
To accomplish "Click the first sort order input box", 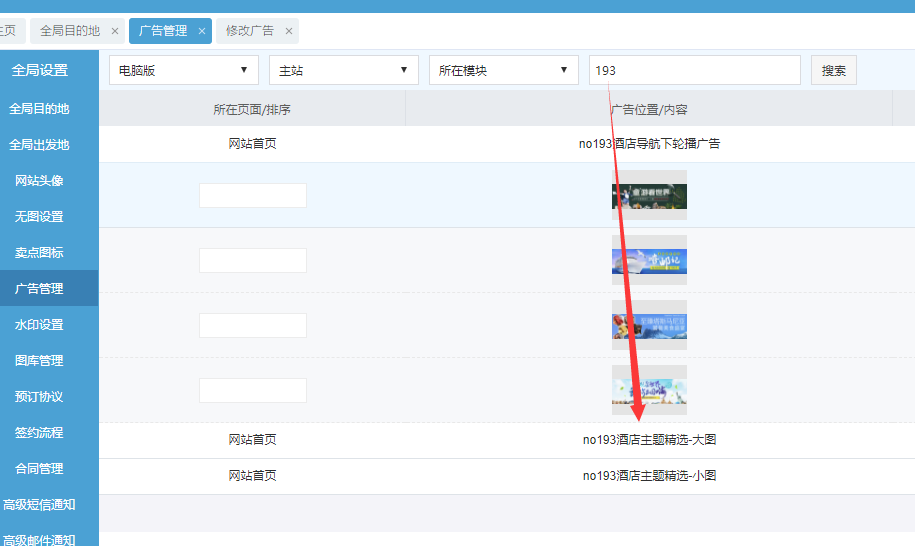I will click(x=252, y=195).
